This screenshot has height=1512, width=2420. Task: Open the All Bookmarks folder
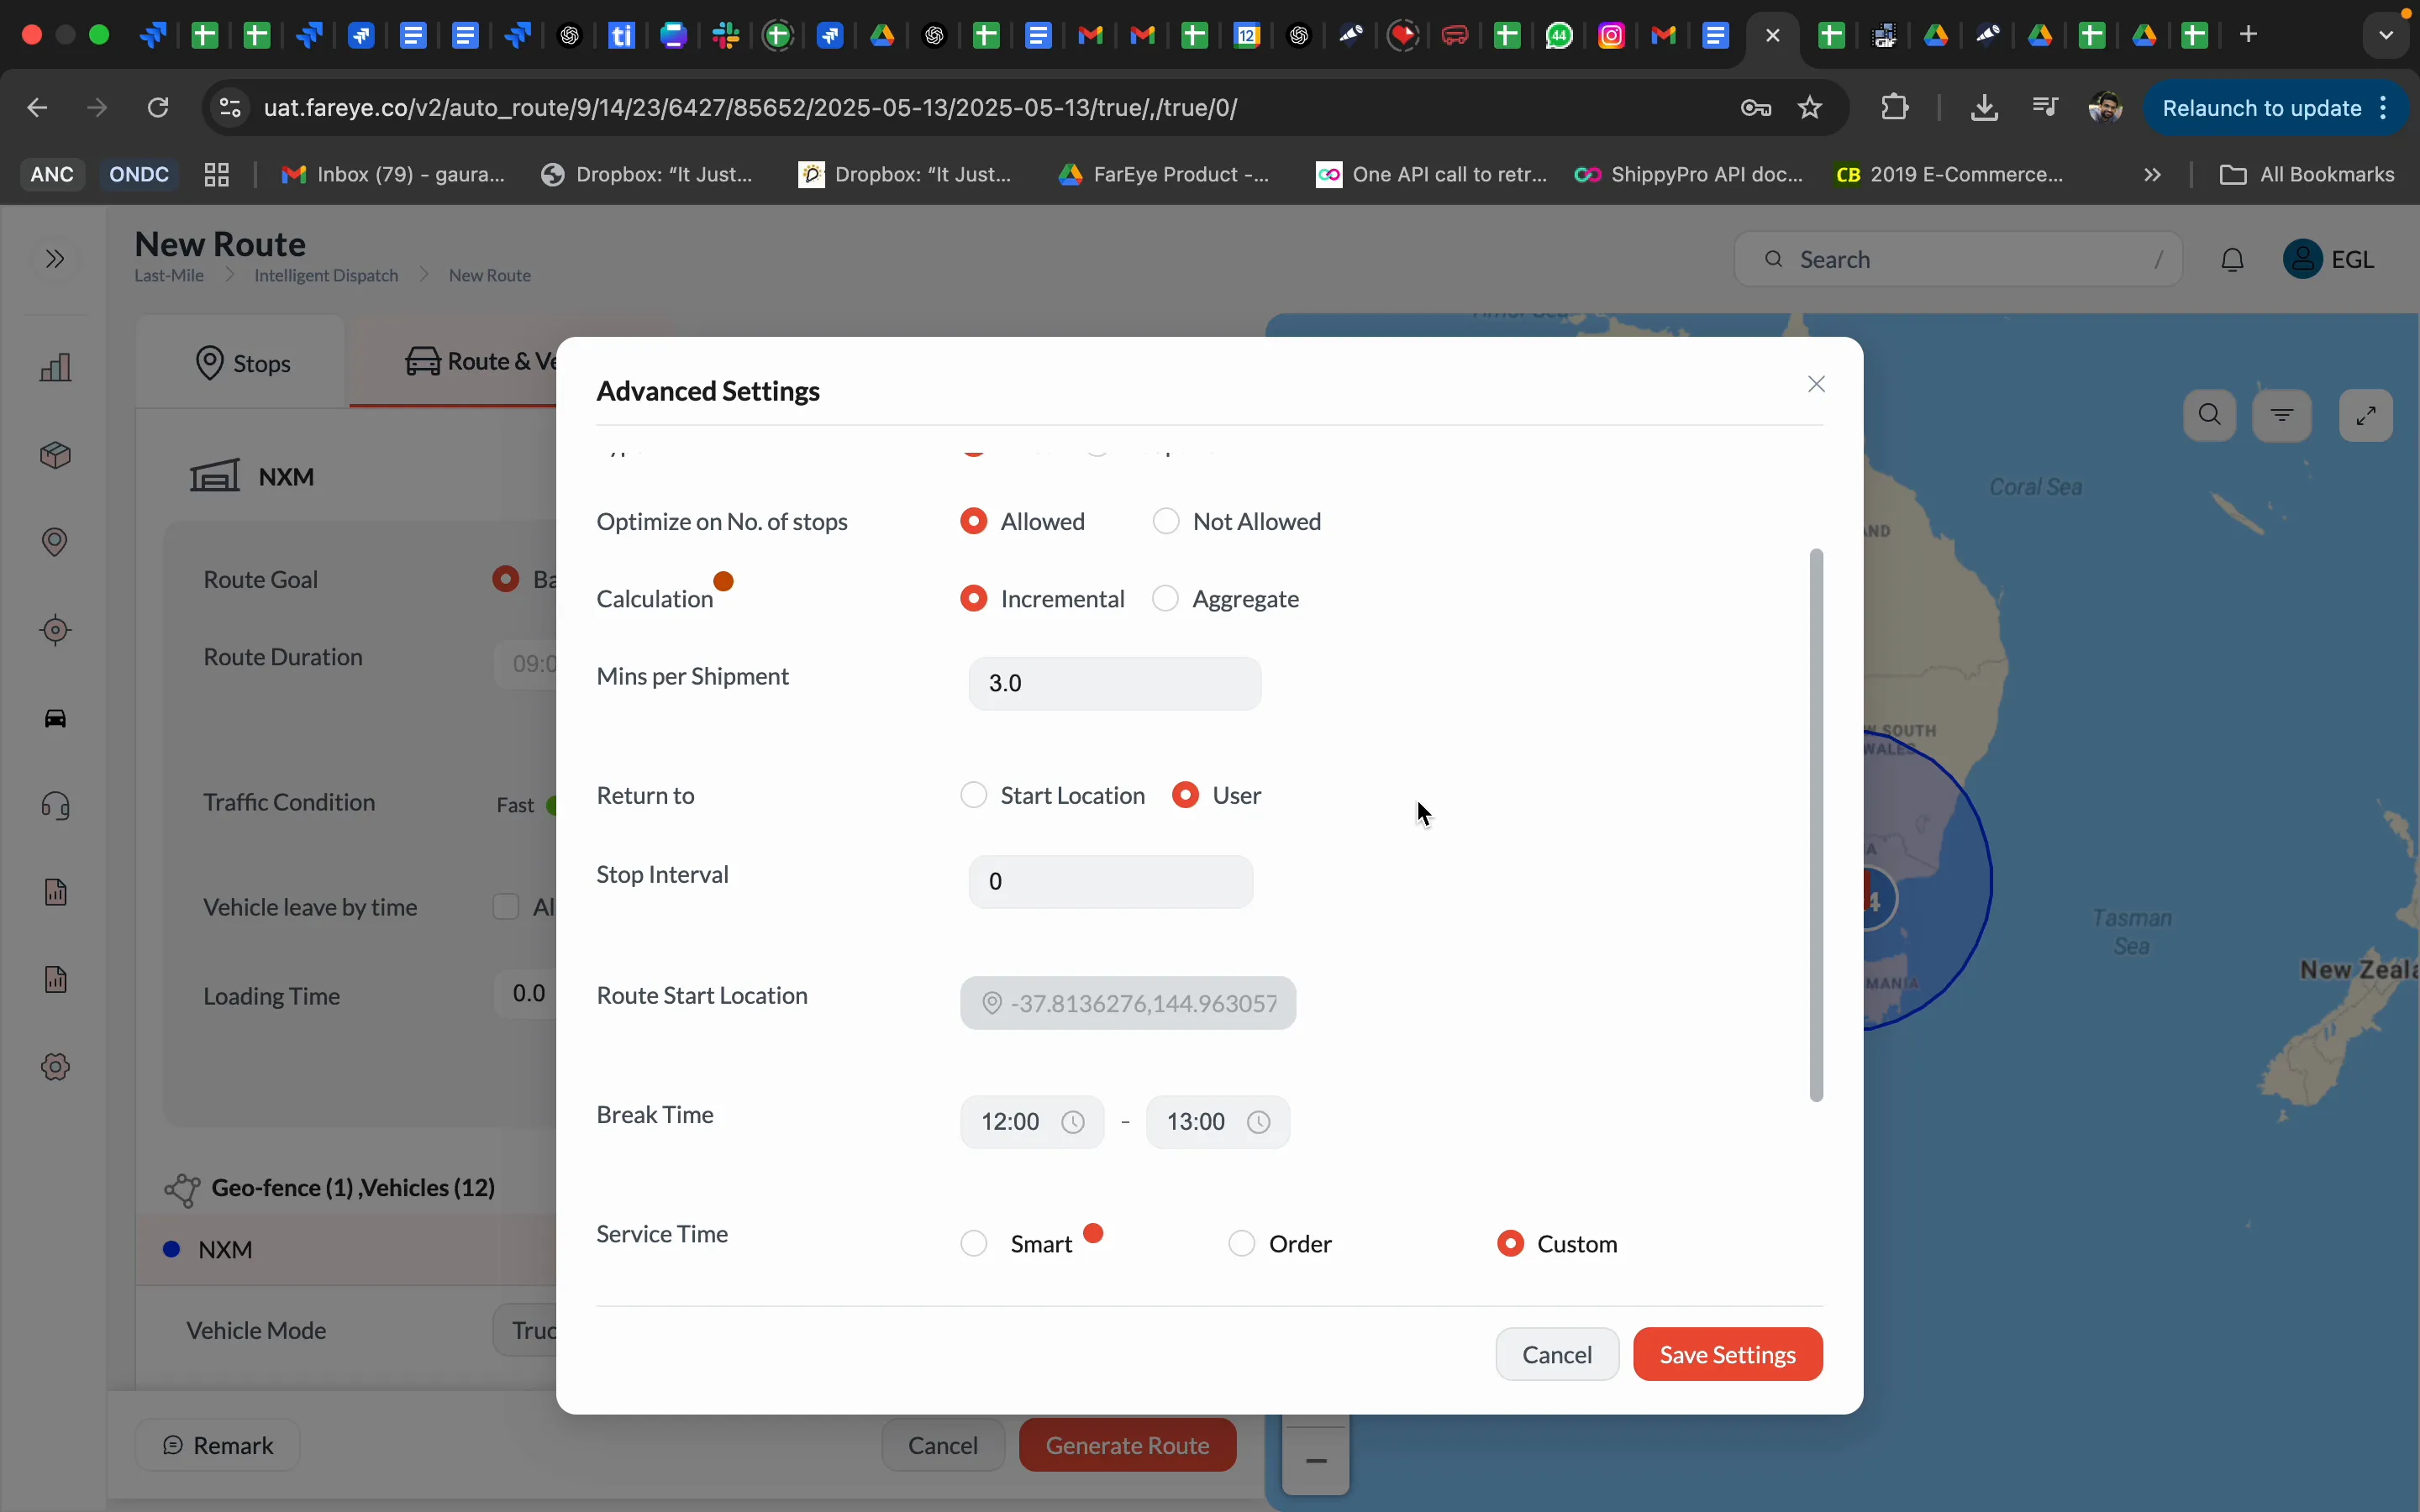coord(2308,175)
